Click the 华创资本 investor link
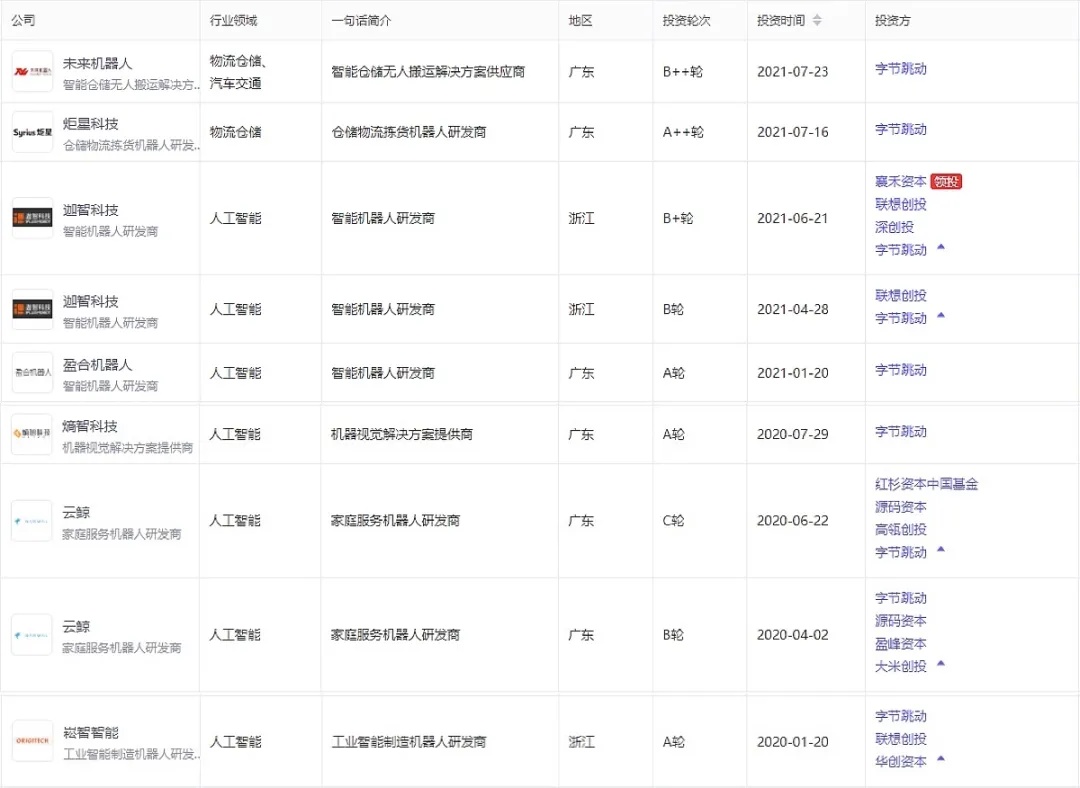This screenshot has height=788, width=1080. click(901, 762)
